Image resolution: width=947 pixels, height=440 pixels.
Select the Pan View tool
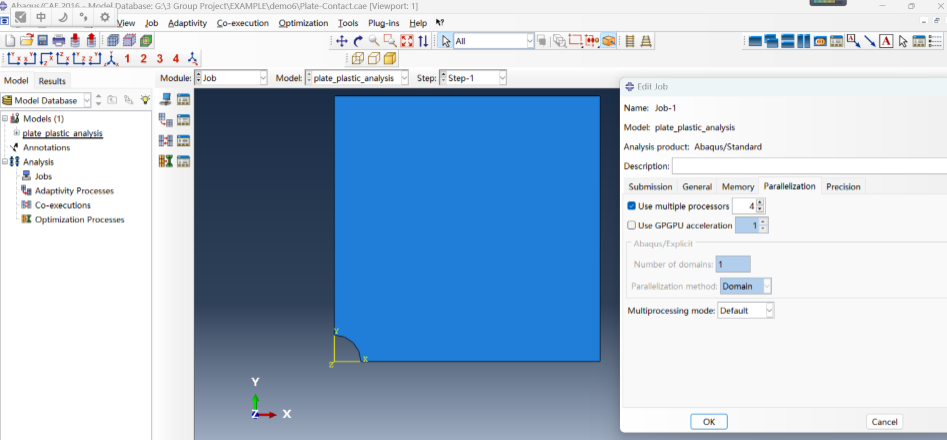click(x=342, y=41)
